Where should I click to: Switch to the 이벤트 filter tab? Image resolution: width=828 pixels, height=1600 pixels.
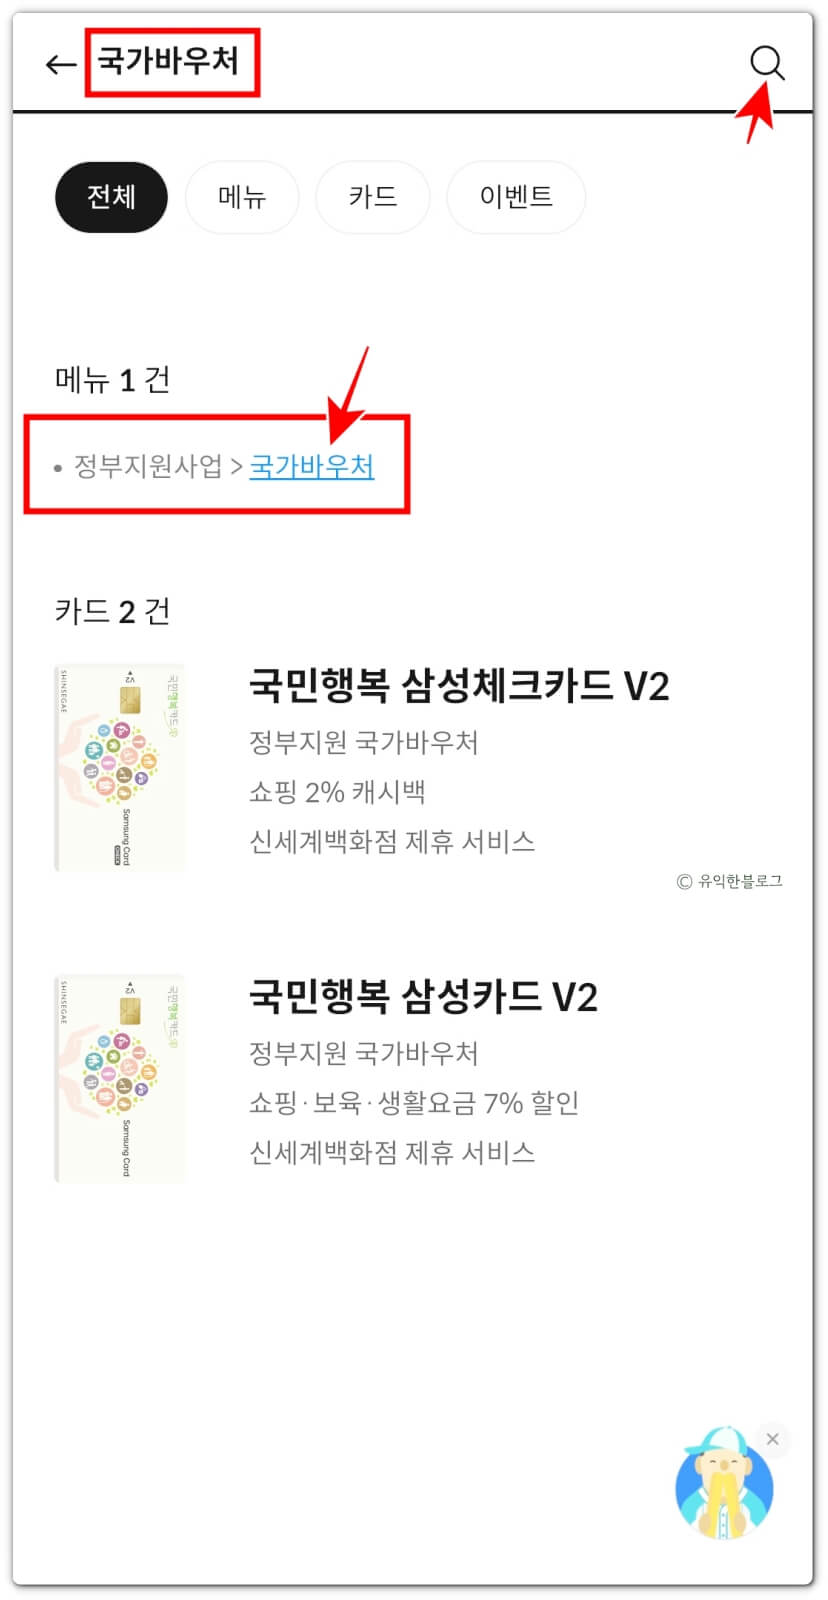click(x=516, y=197)
